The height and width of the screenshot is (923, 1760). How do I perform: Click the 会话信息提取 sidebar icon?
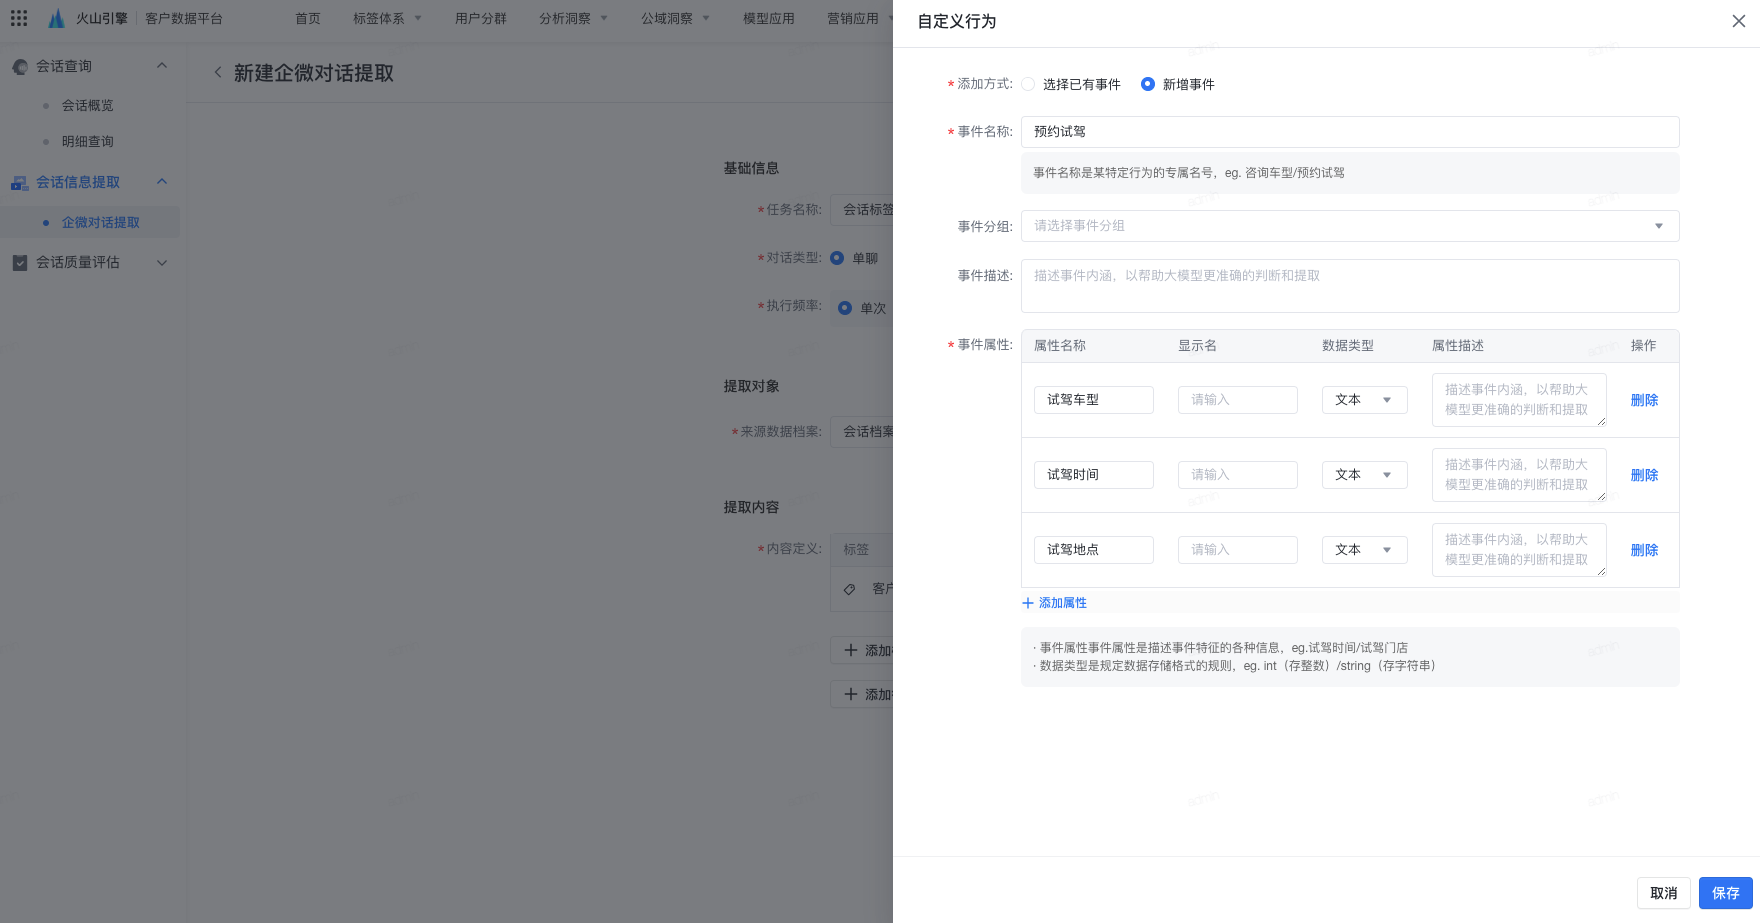tap(20, 182)
